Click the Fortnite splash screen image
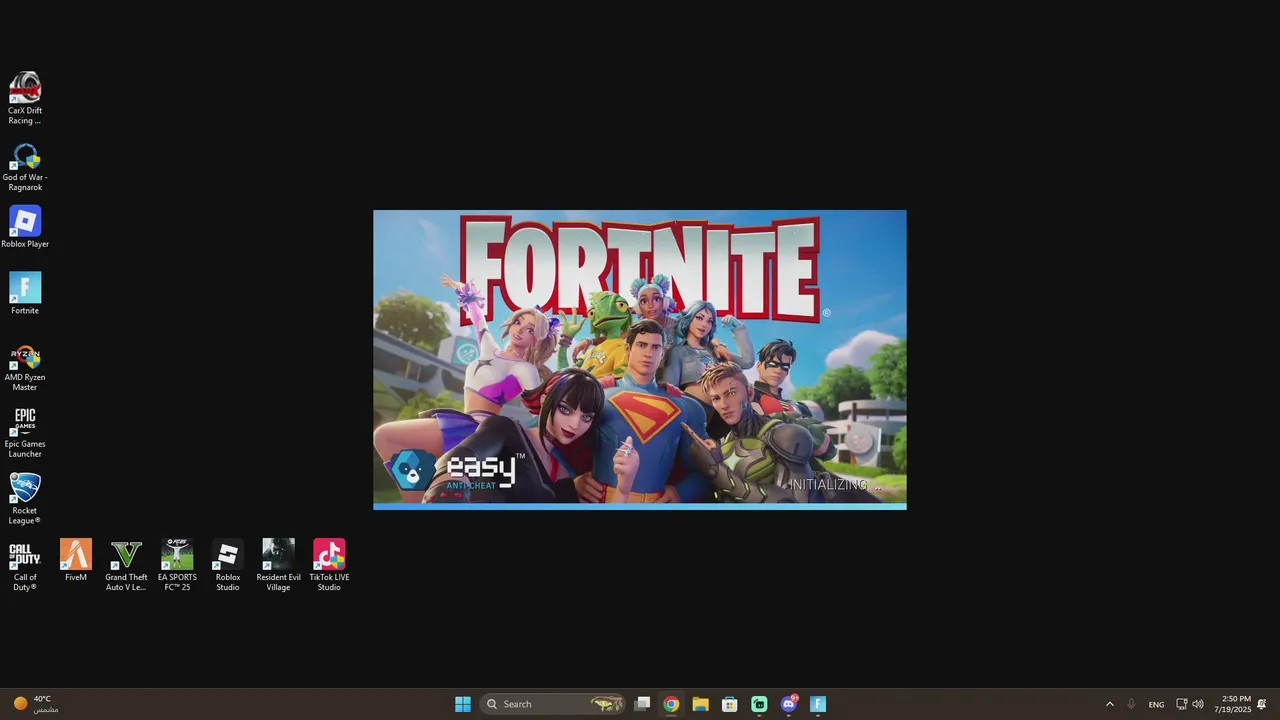 pos(640,360)
